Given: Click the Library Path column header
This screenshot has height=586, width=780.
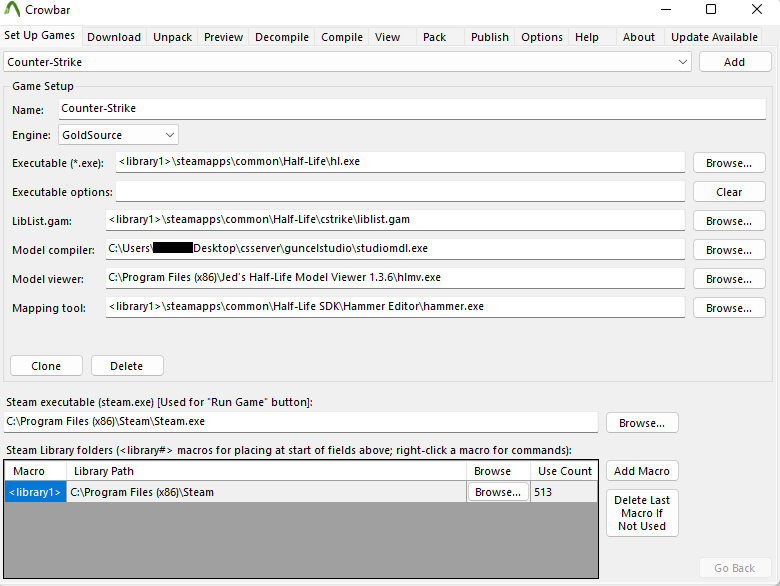Looking at the screenshot, I should click(x=266, y=471).
